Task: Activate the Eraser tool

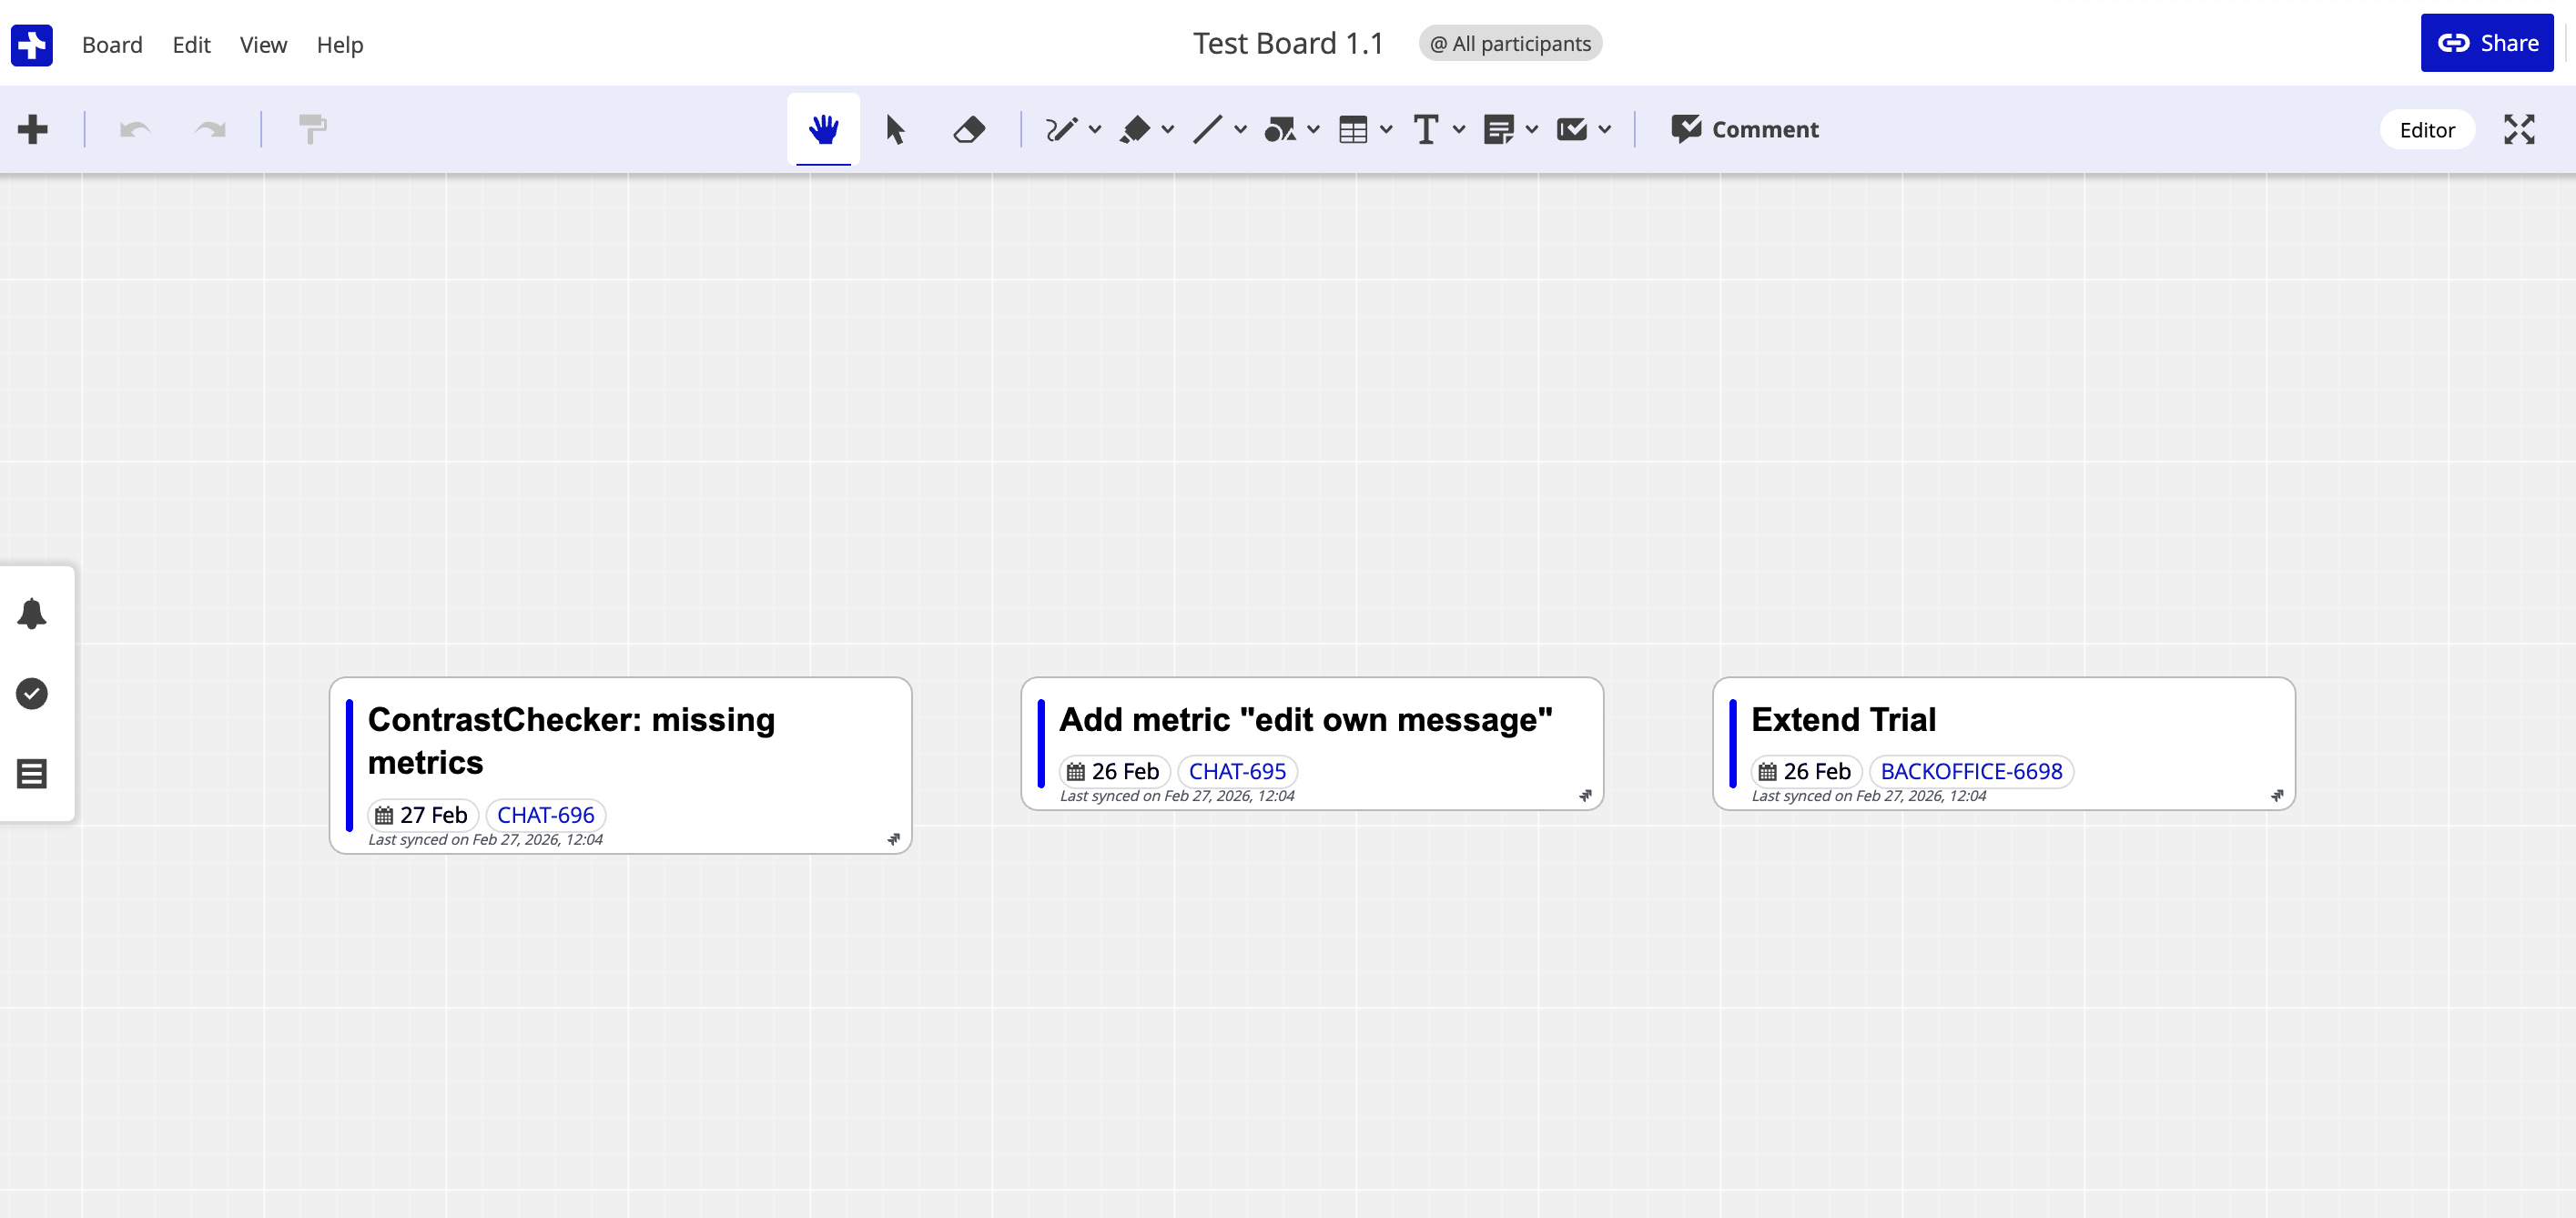Action: (968, 129)
